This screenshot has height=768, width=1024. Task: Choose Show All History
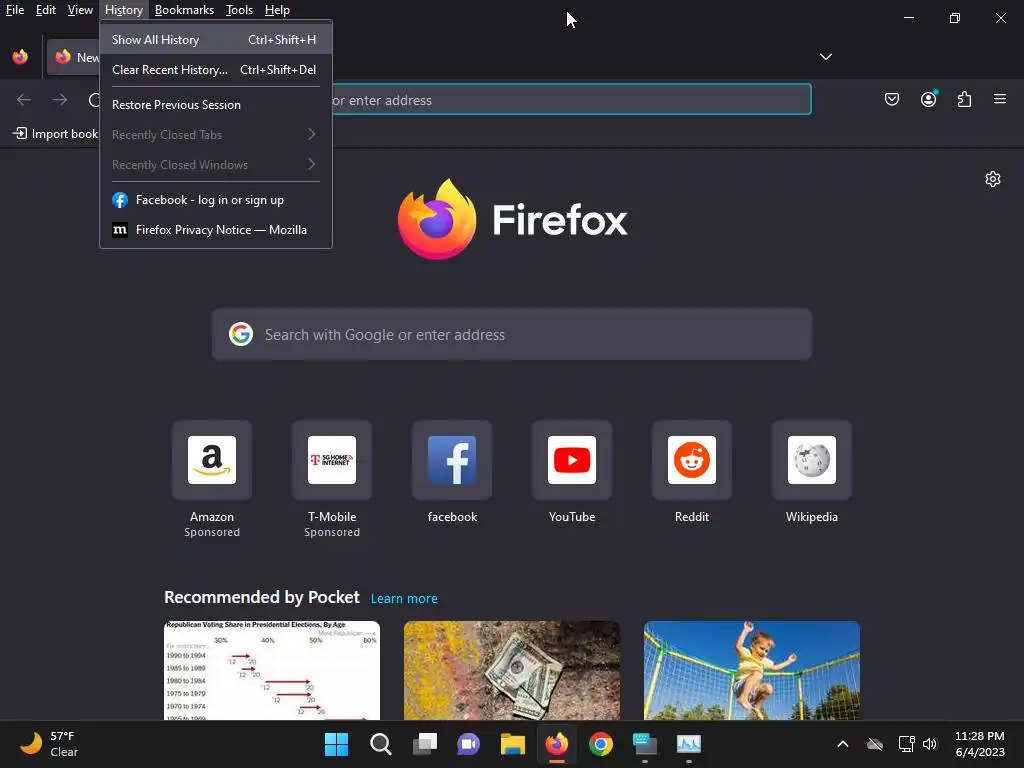pos(216,40)
